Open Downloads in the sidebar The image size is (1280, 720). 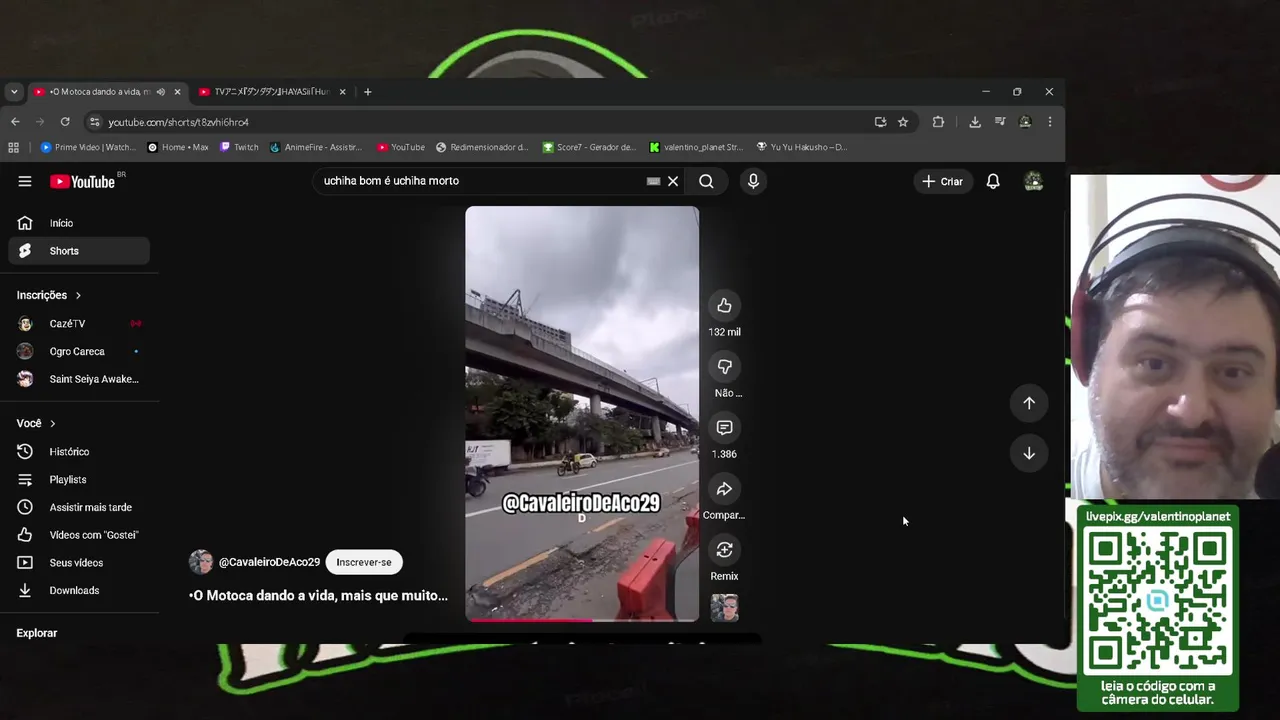79,590
